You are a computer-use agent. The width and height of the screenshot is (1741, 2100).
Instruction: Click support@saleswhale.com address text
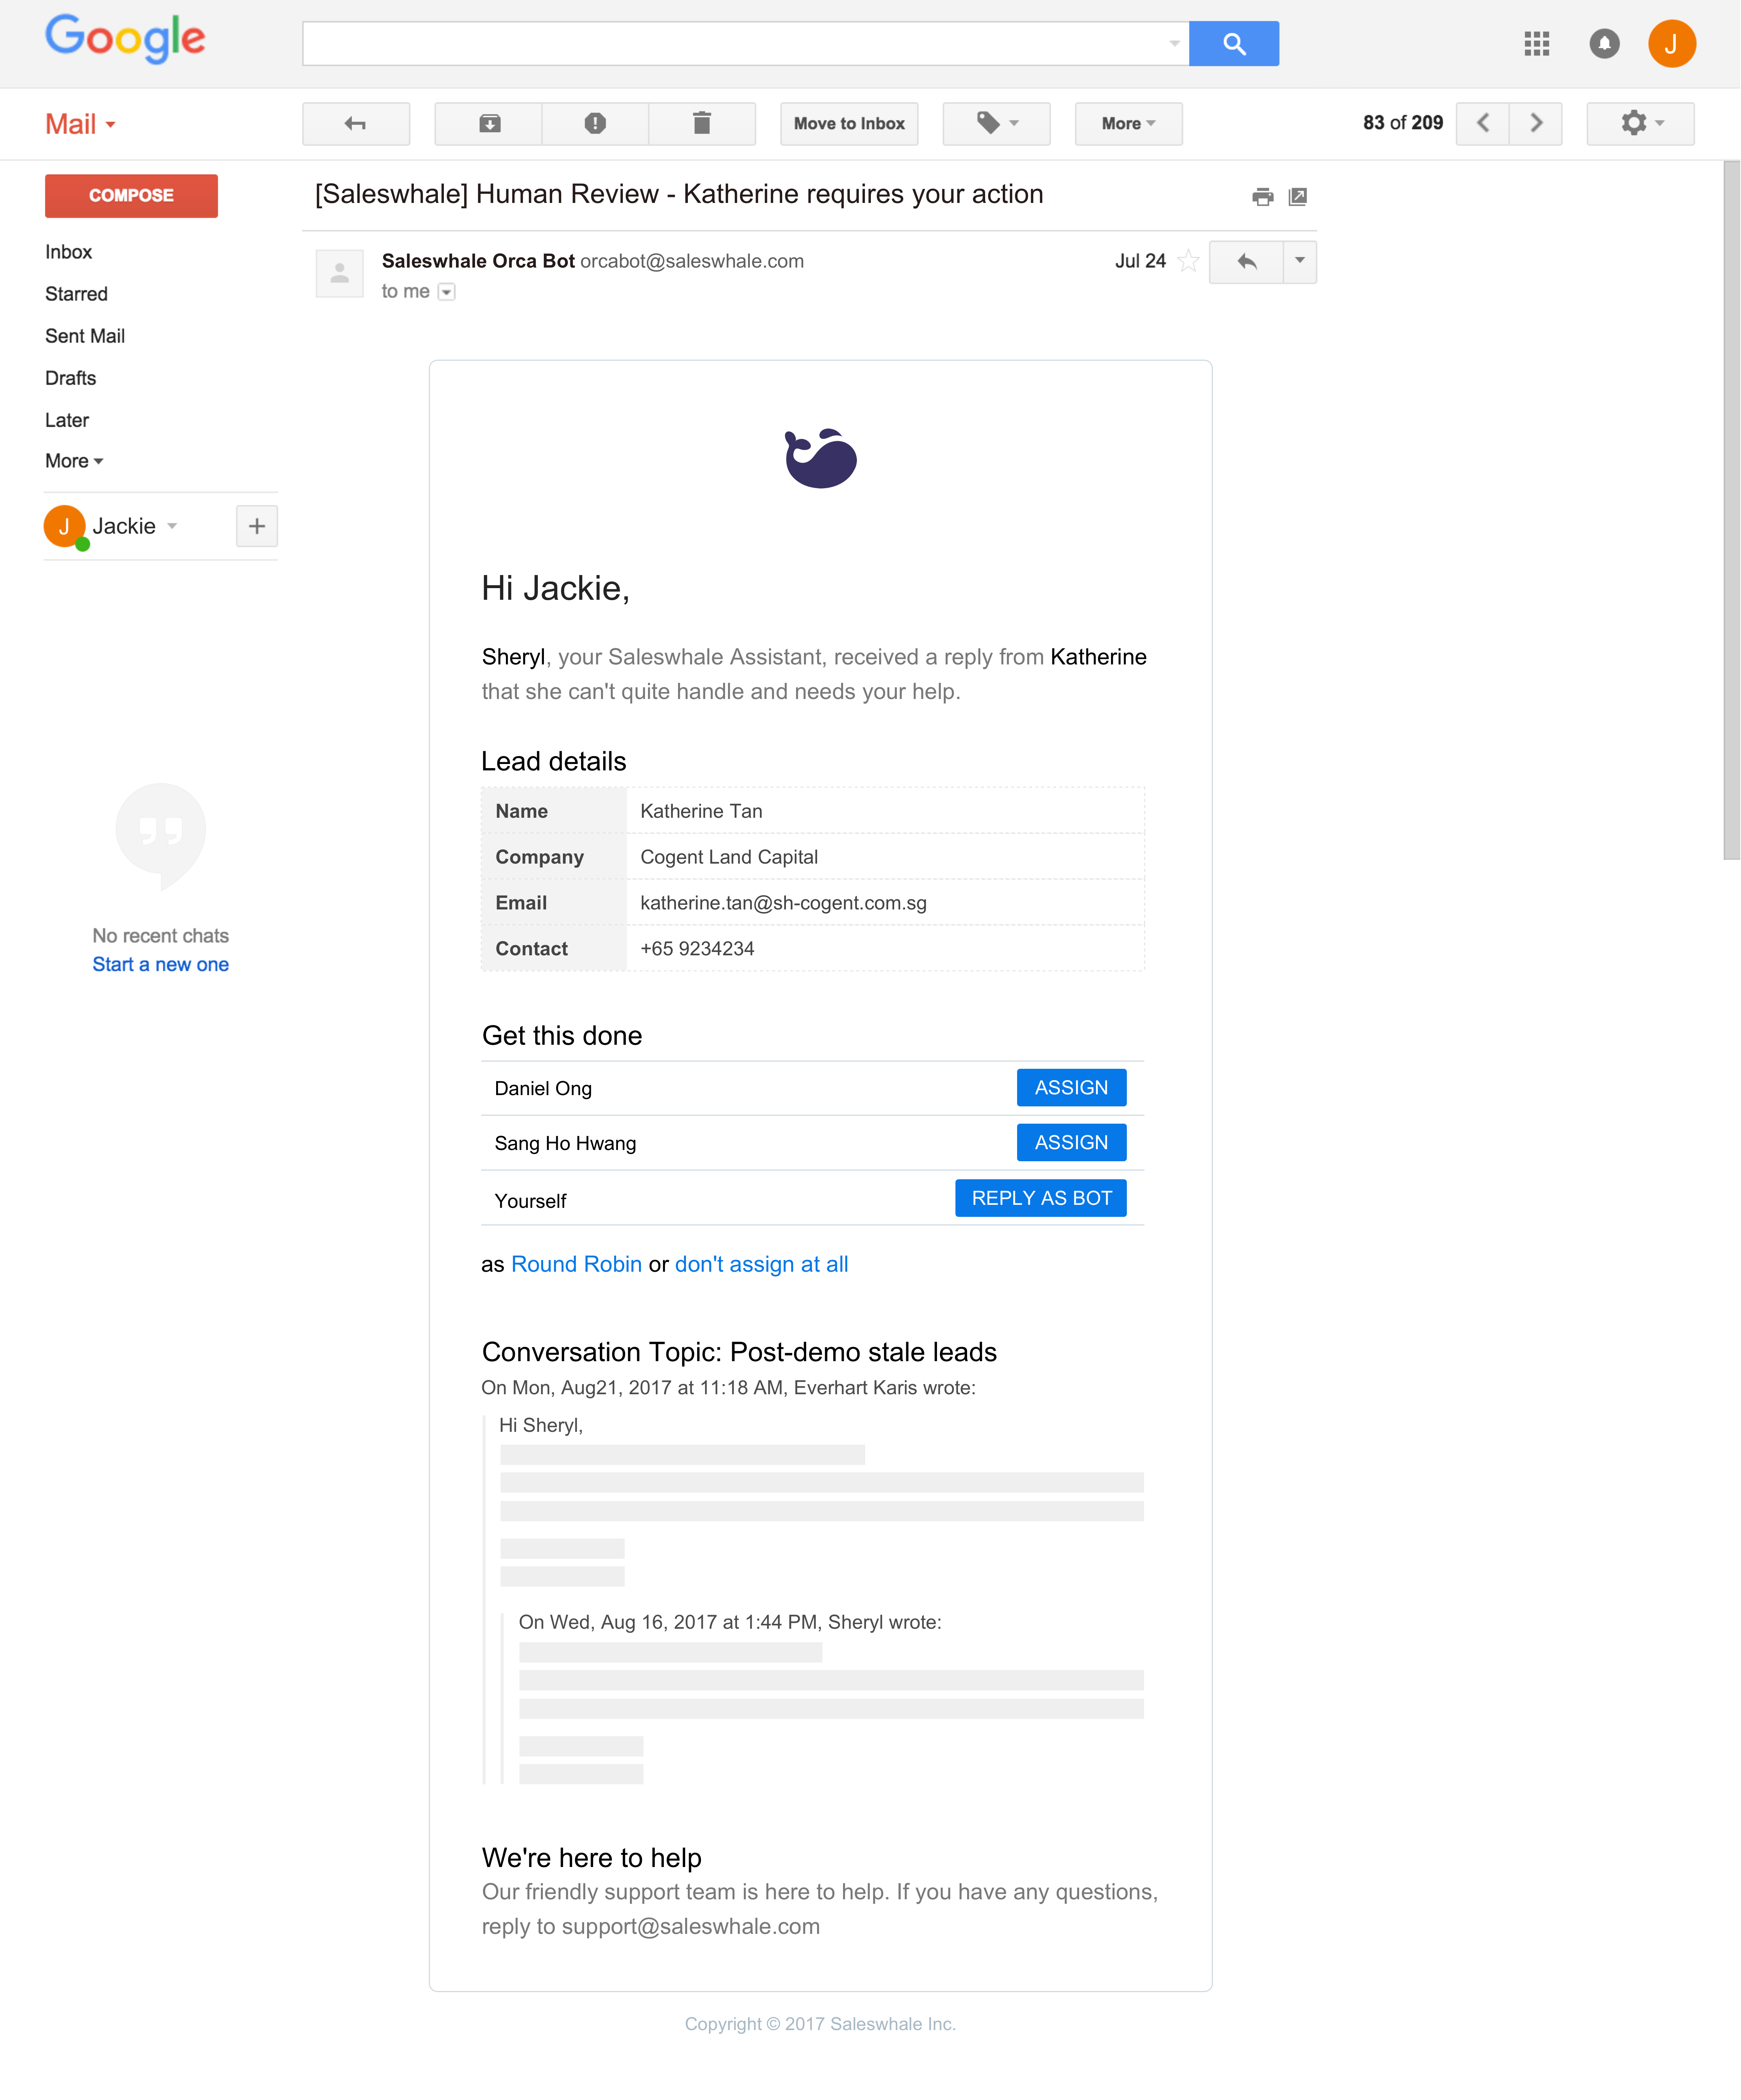point(690,1927)
